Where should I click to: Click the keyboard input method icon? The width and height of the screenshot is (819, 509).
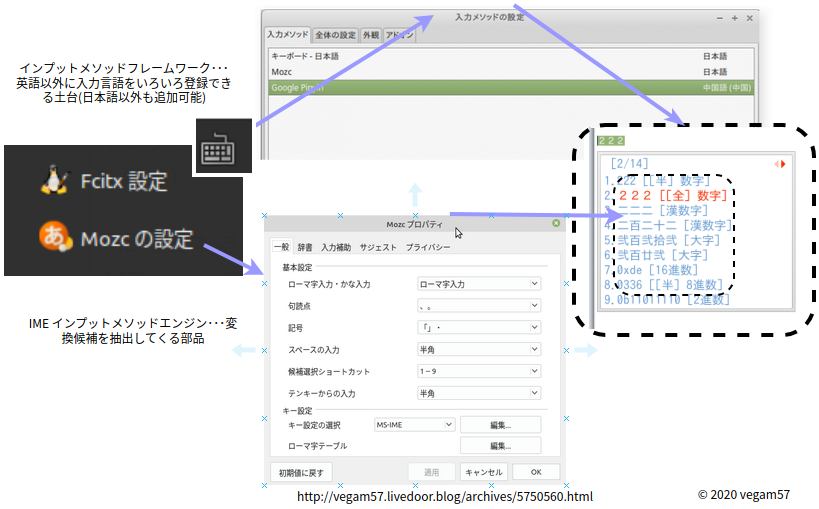218,149
